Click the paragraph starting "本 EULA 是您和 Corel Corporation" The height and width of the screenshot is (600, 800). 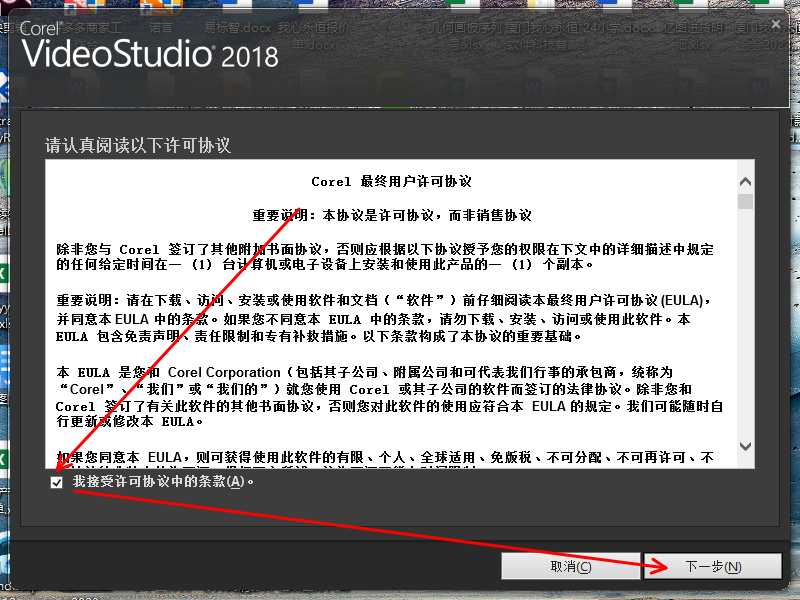point(389,397)
